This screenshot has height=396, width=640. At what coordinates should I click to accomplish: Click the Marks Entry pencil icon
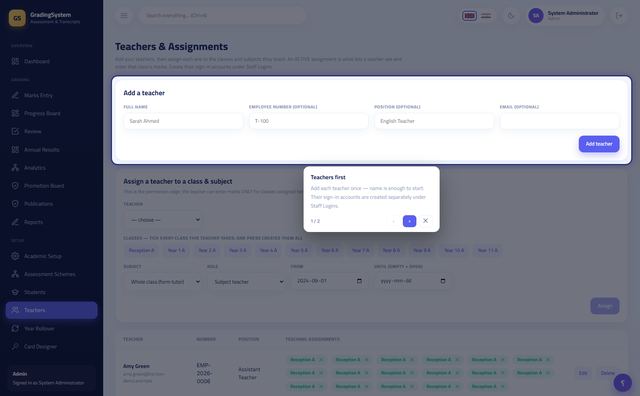tap(15, 95)
